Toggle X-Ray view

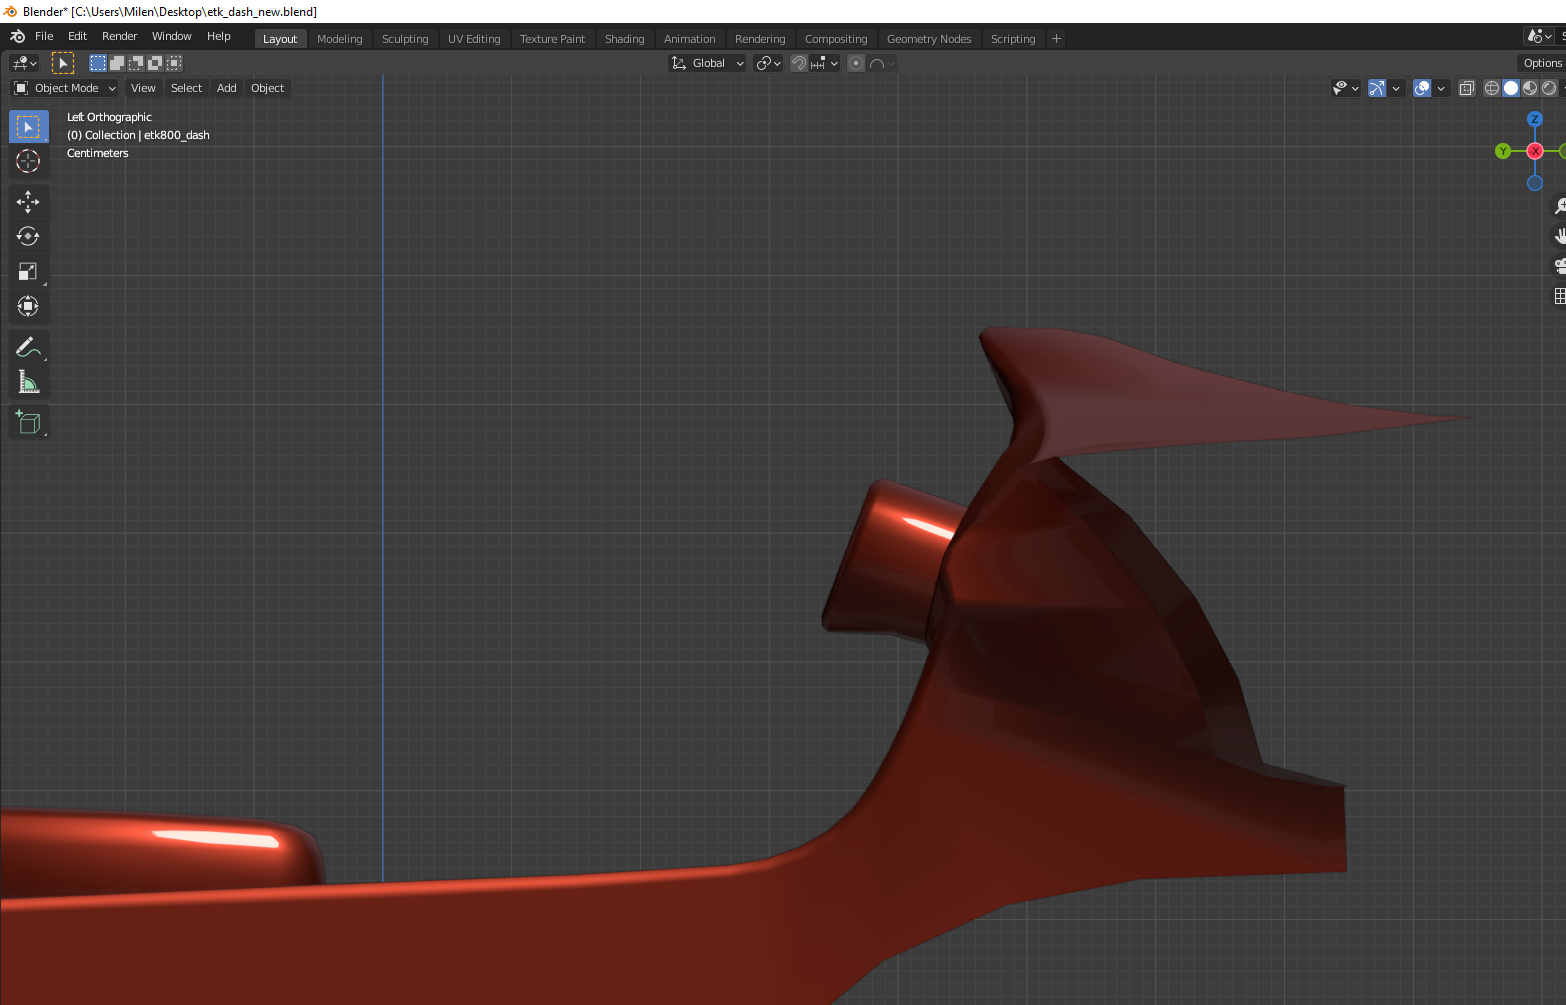1466,88
